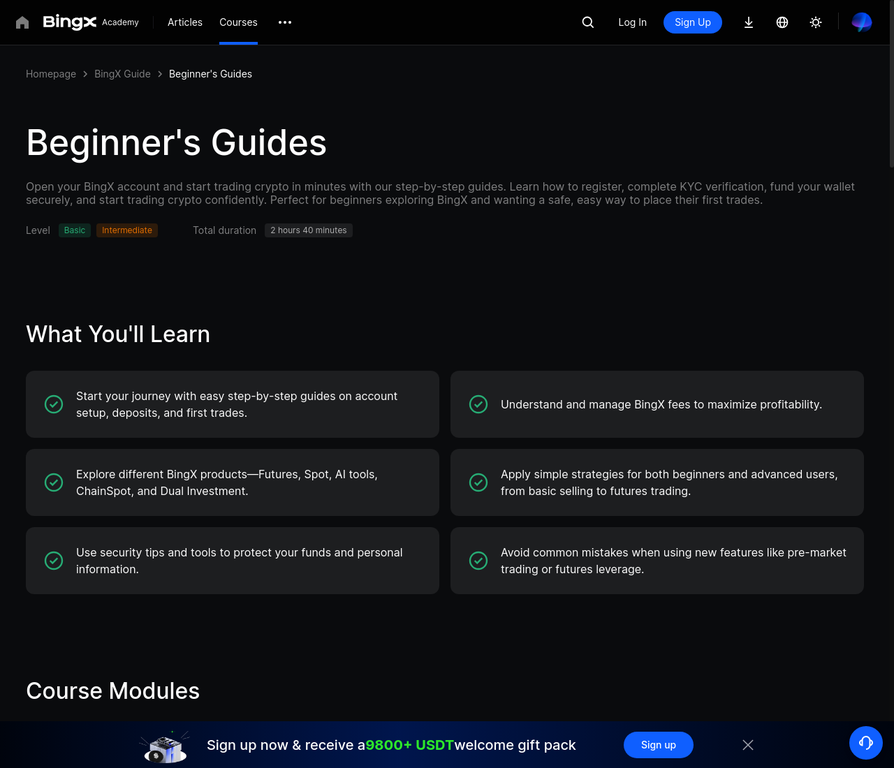Image resolution: width=894 pixels, height=768 pixels.
Task: Open the BingX Guide breadcrumb
Action: tap(122, 74)
